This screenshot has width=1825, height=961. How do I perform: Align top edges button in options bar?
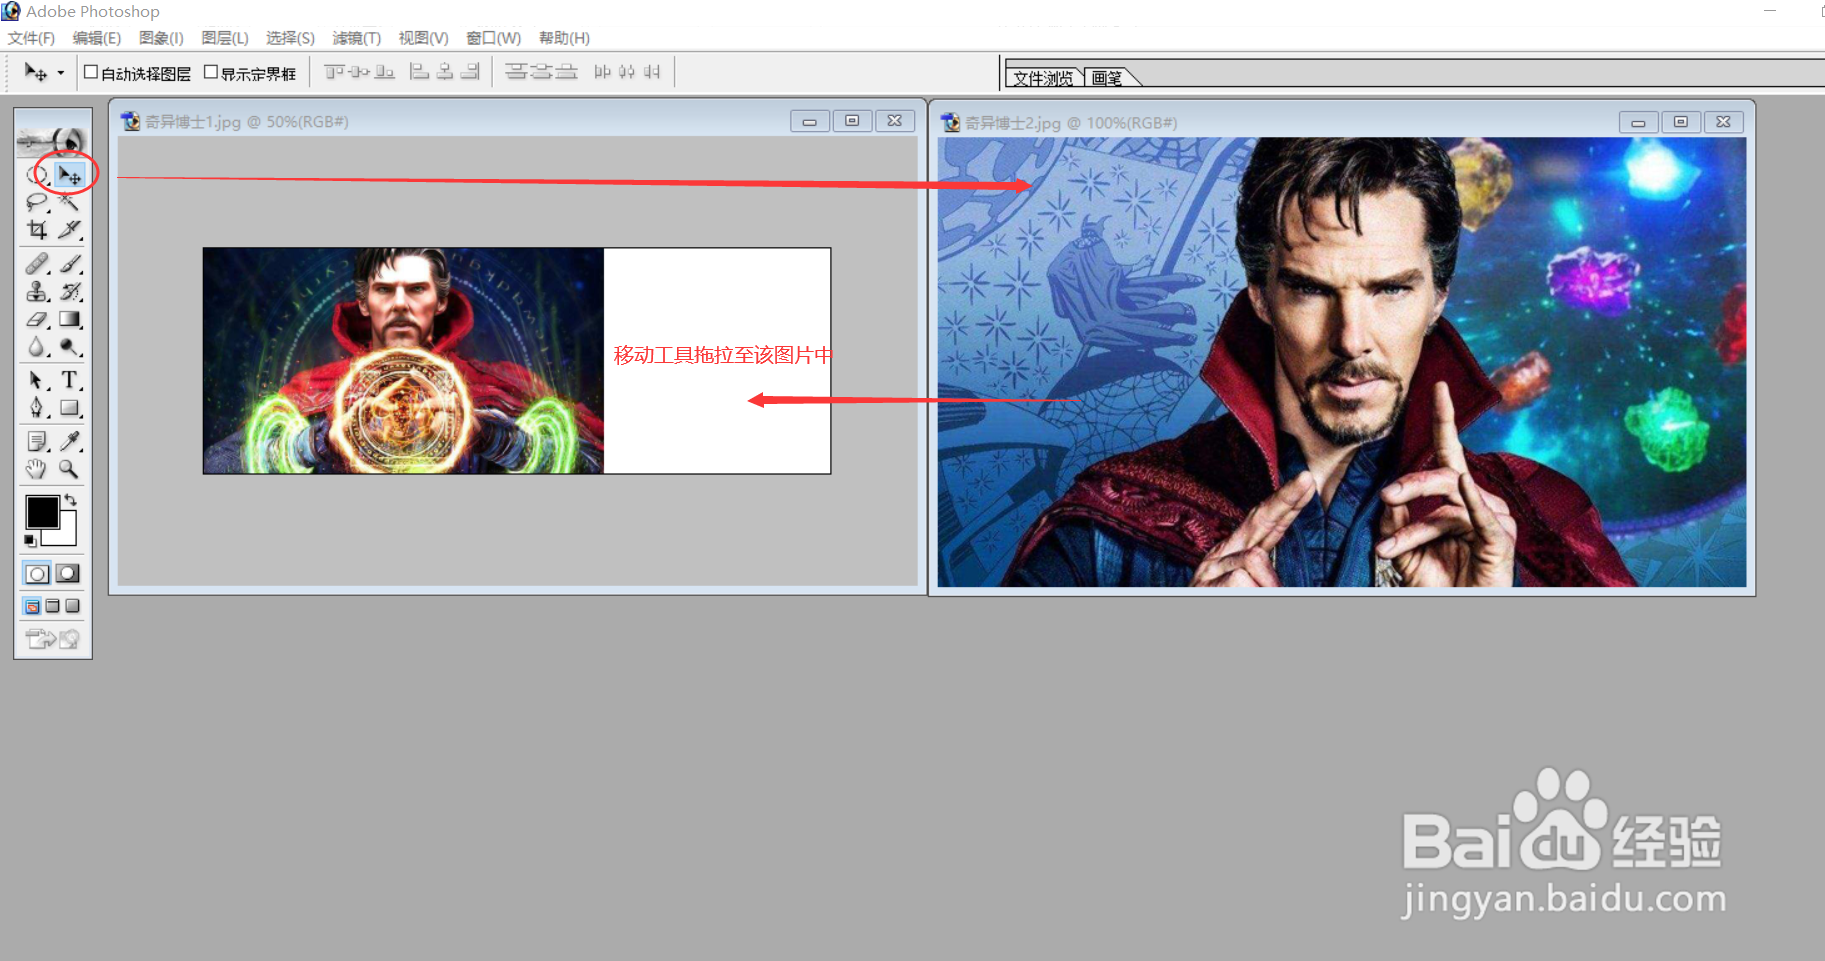pyautogui.click(x=335, y=72)
